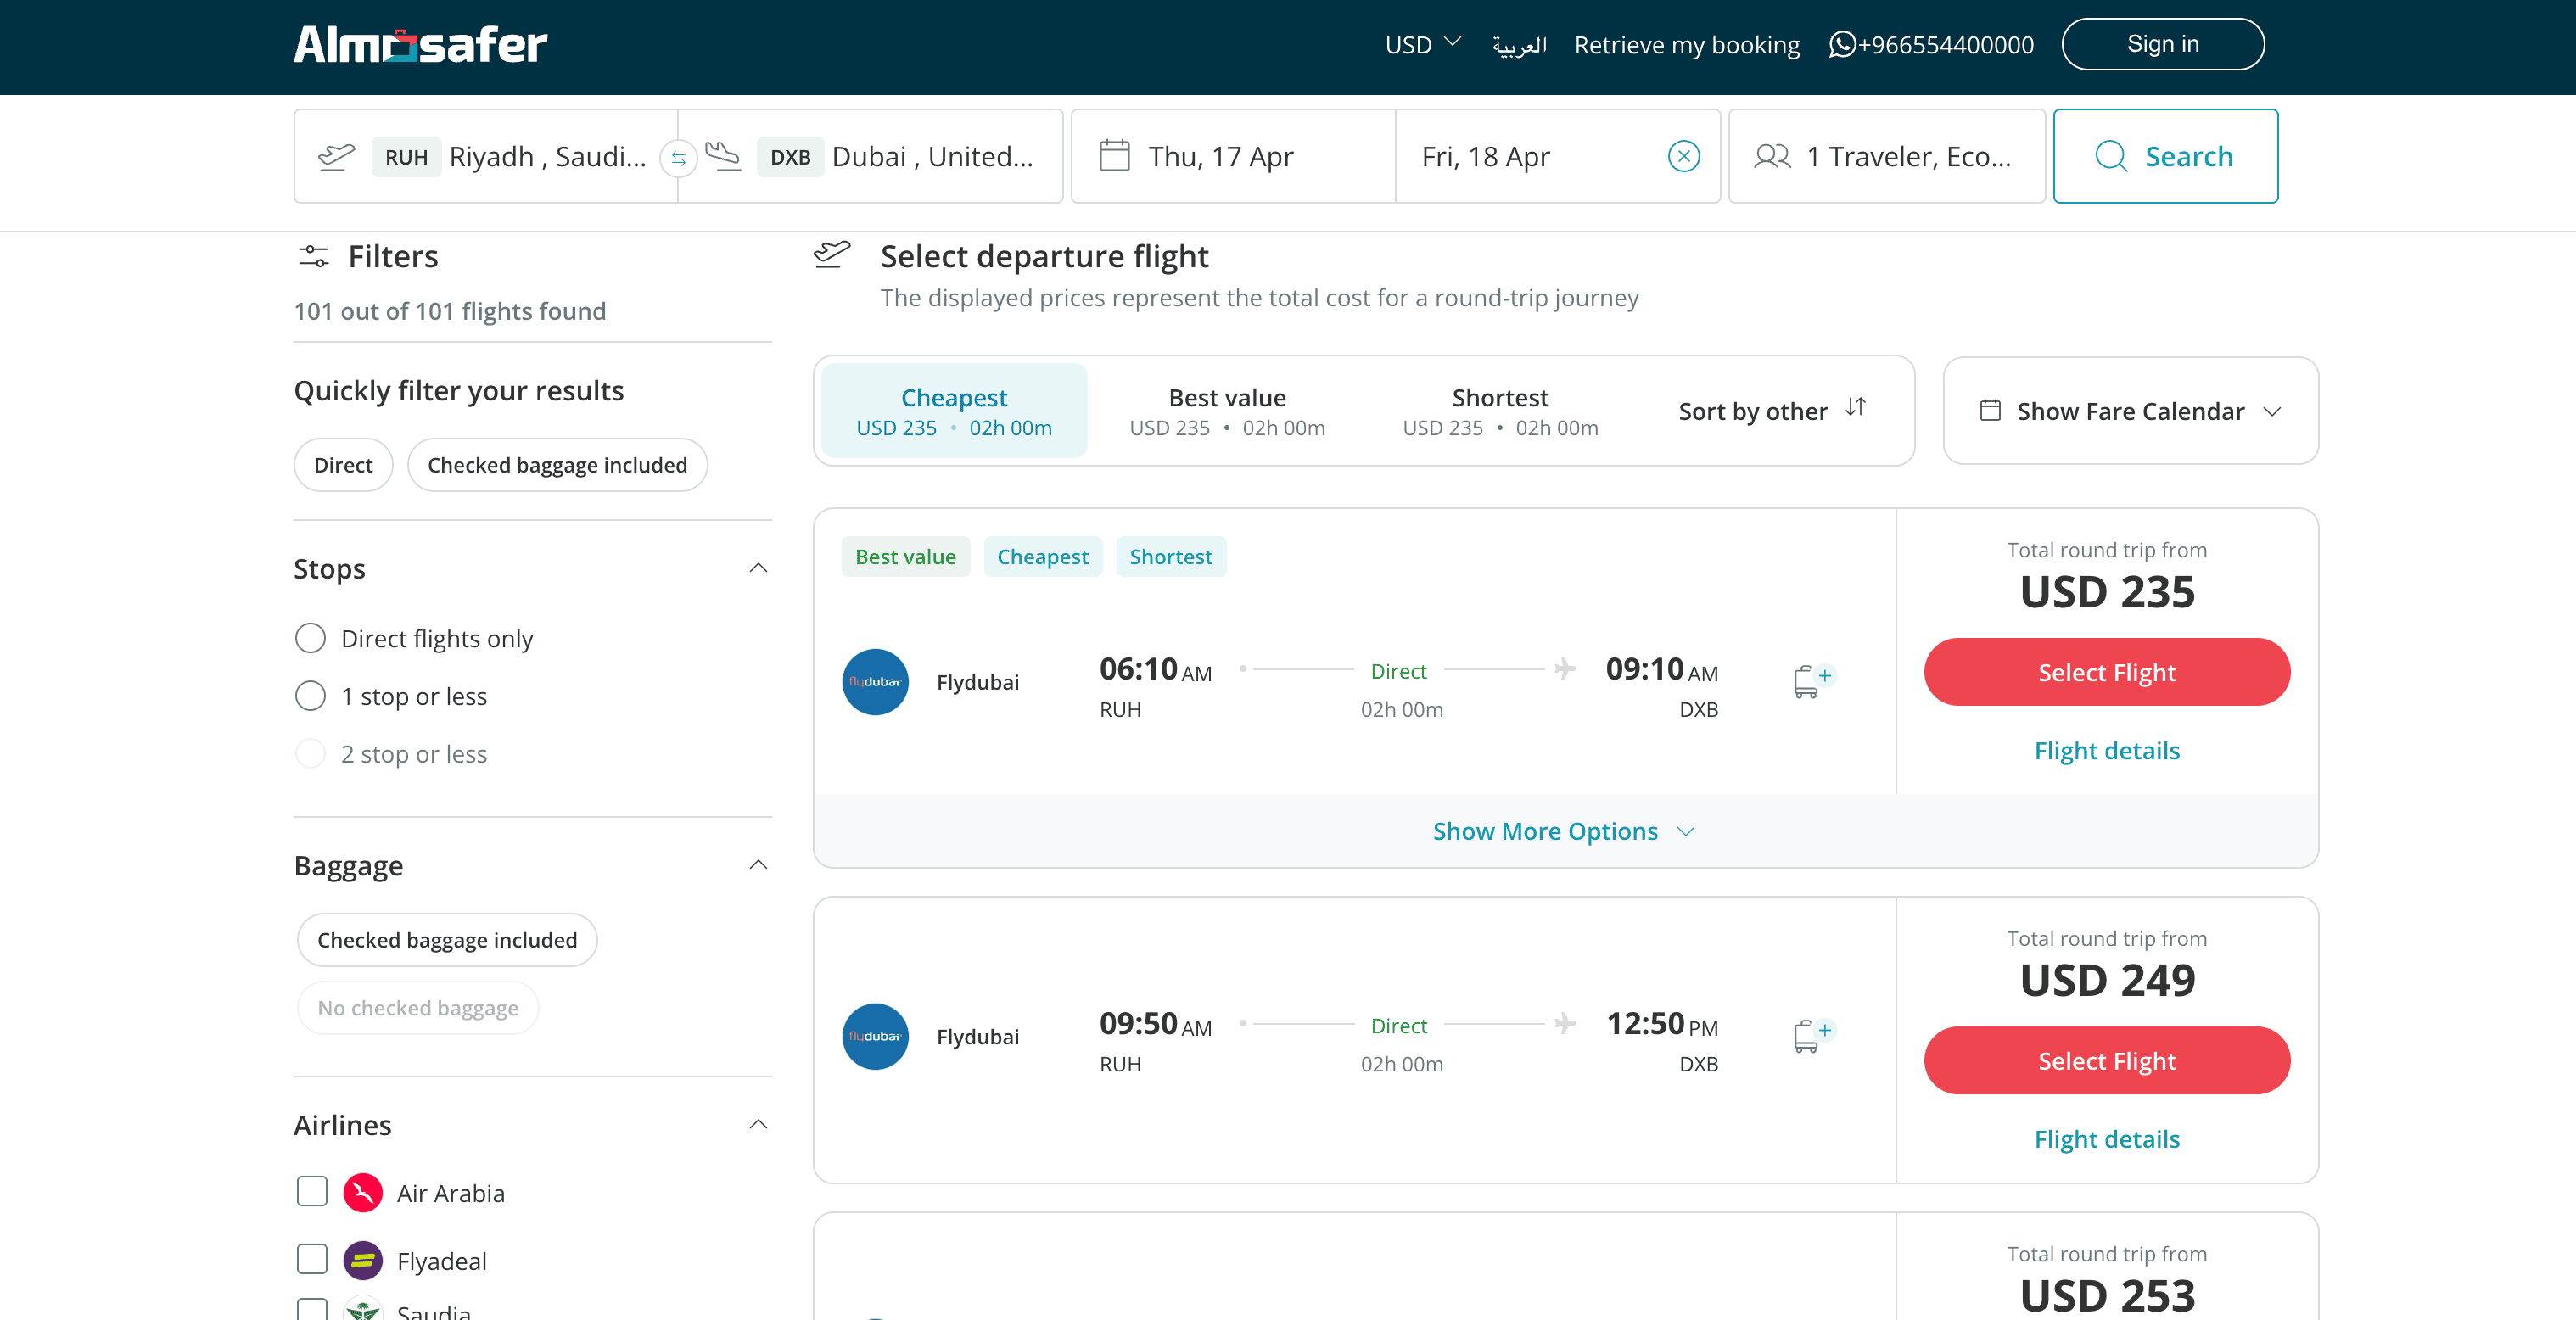Select Flight for USD 235 fare
This screenshot has height=1320, width=2576.
point(2106,672)
